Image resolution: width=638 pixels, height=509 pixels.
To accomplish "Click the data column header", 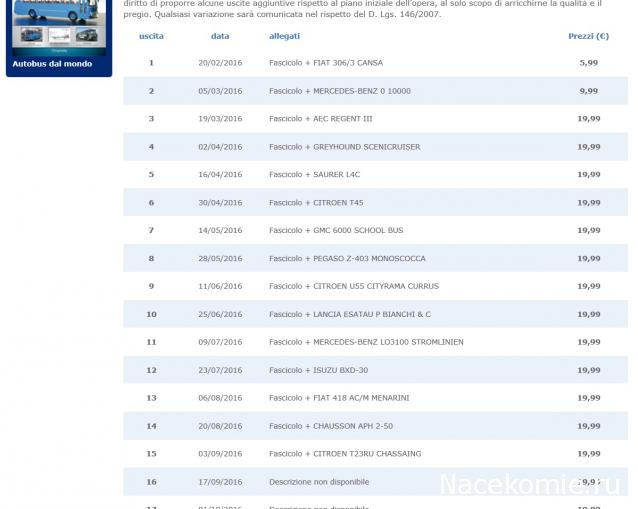I will tap(220, 36).
